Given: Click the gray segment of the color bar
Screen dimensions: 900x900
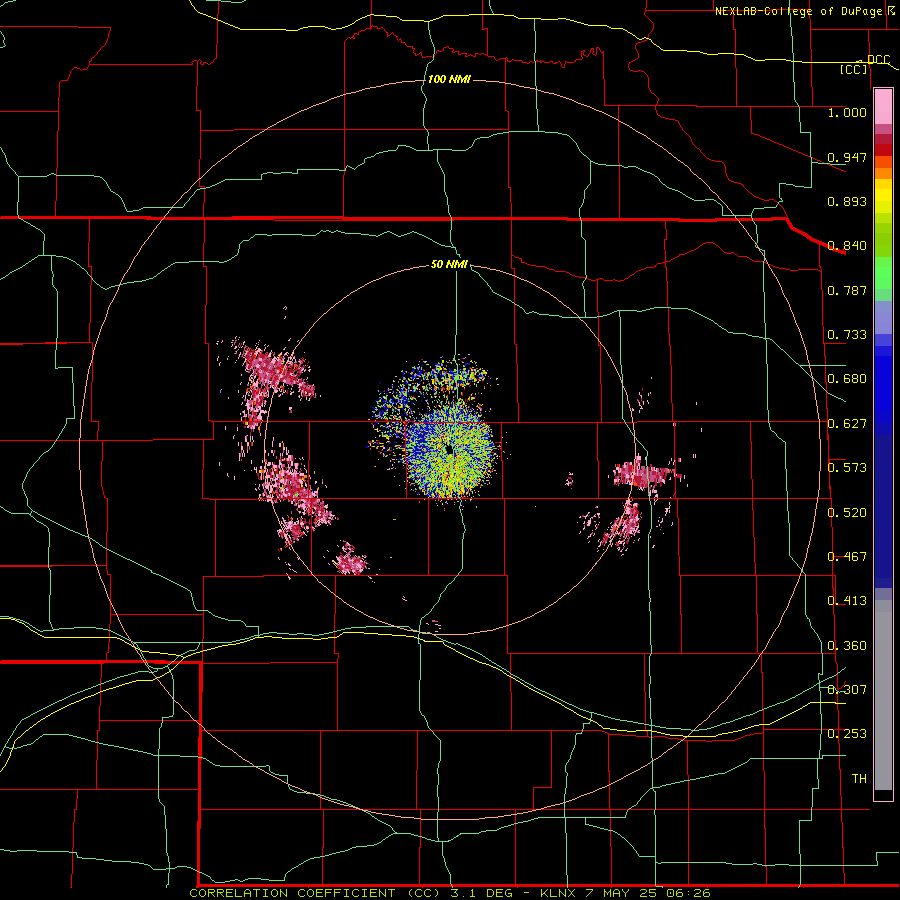Looking at the screenshot, I should click(883, 695).
